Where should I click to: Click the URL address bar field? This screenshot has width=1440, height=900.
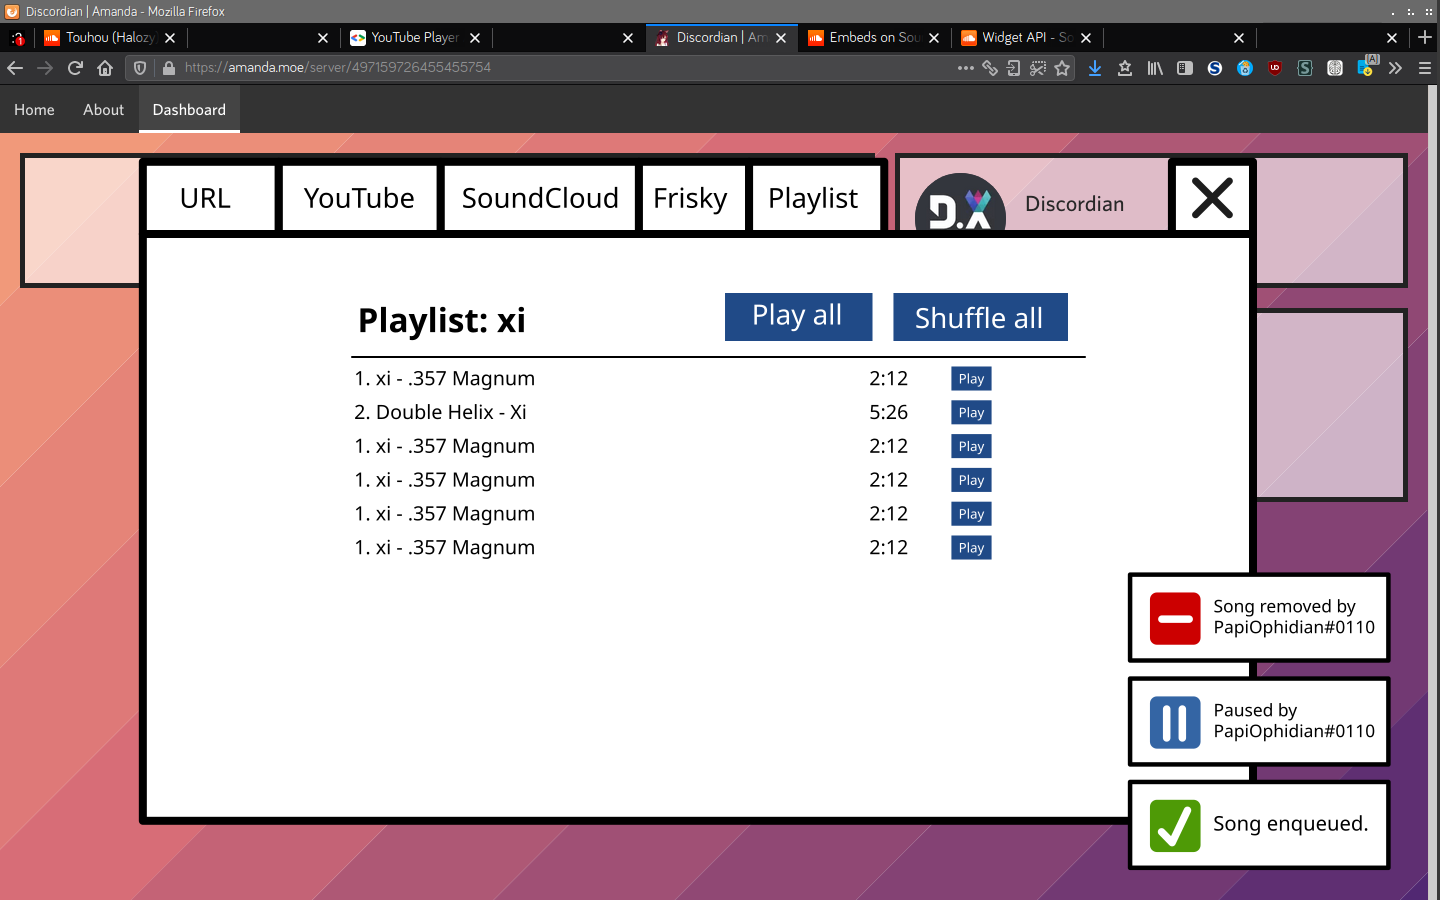tap(560, 68)
